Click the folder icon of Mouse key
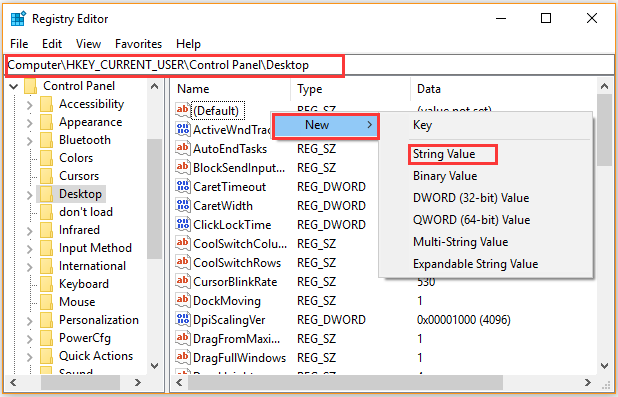The width and height of the screenshot is (618, 397). click(x=47, y=302)
